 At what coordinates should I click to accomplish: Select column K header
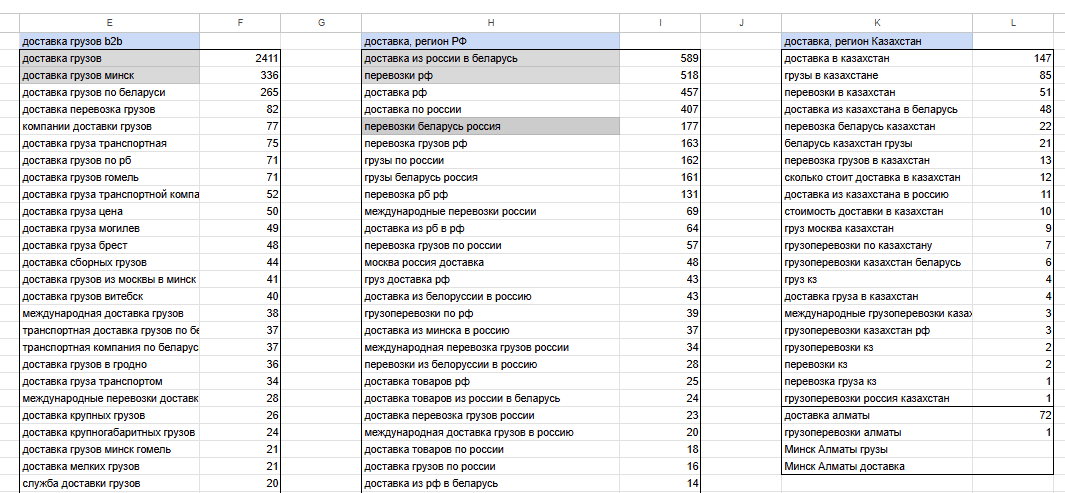pyautogui.click(x=878, y=23)
